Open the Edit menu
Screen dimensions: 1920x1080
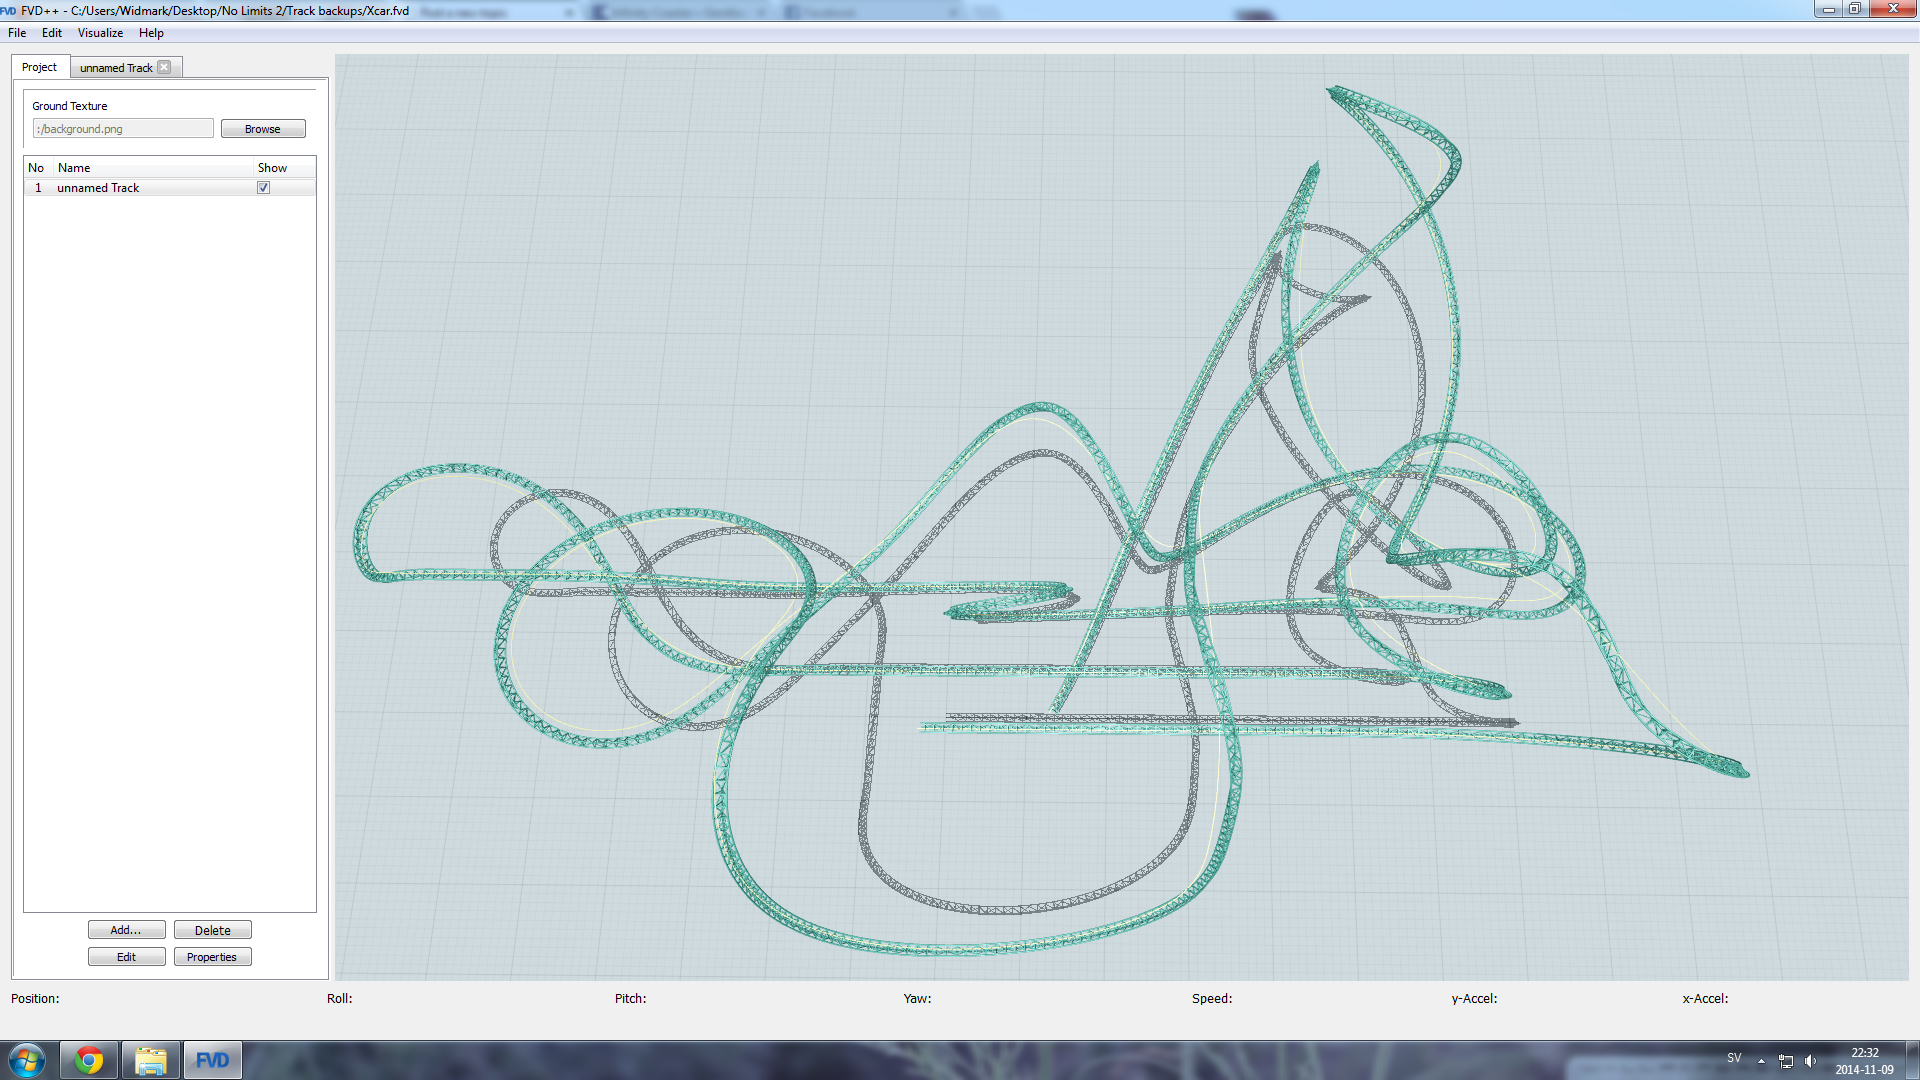pyautogui.click(x=52, y=33)
